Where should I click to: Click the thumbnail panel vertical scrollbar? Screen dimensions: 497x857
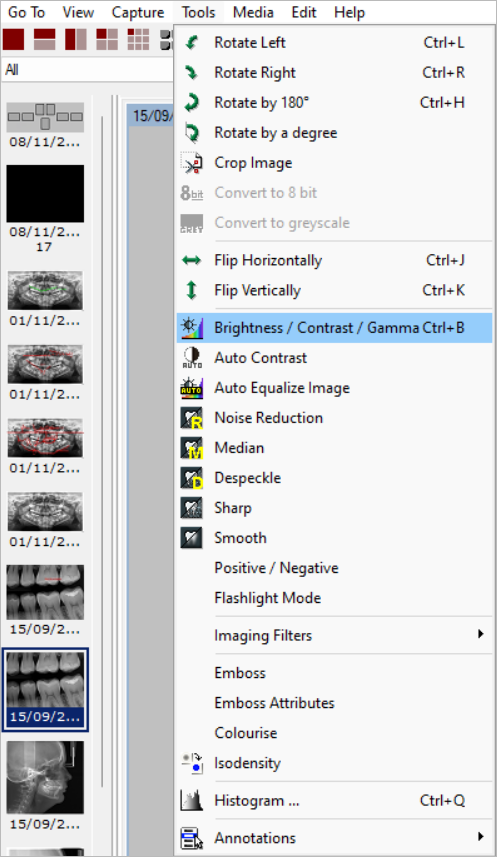click(102, 451)
